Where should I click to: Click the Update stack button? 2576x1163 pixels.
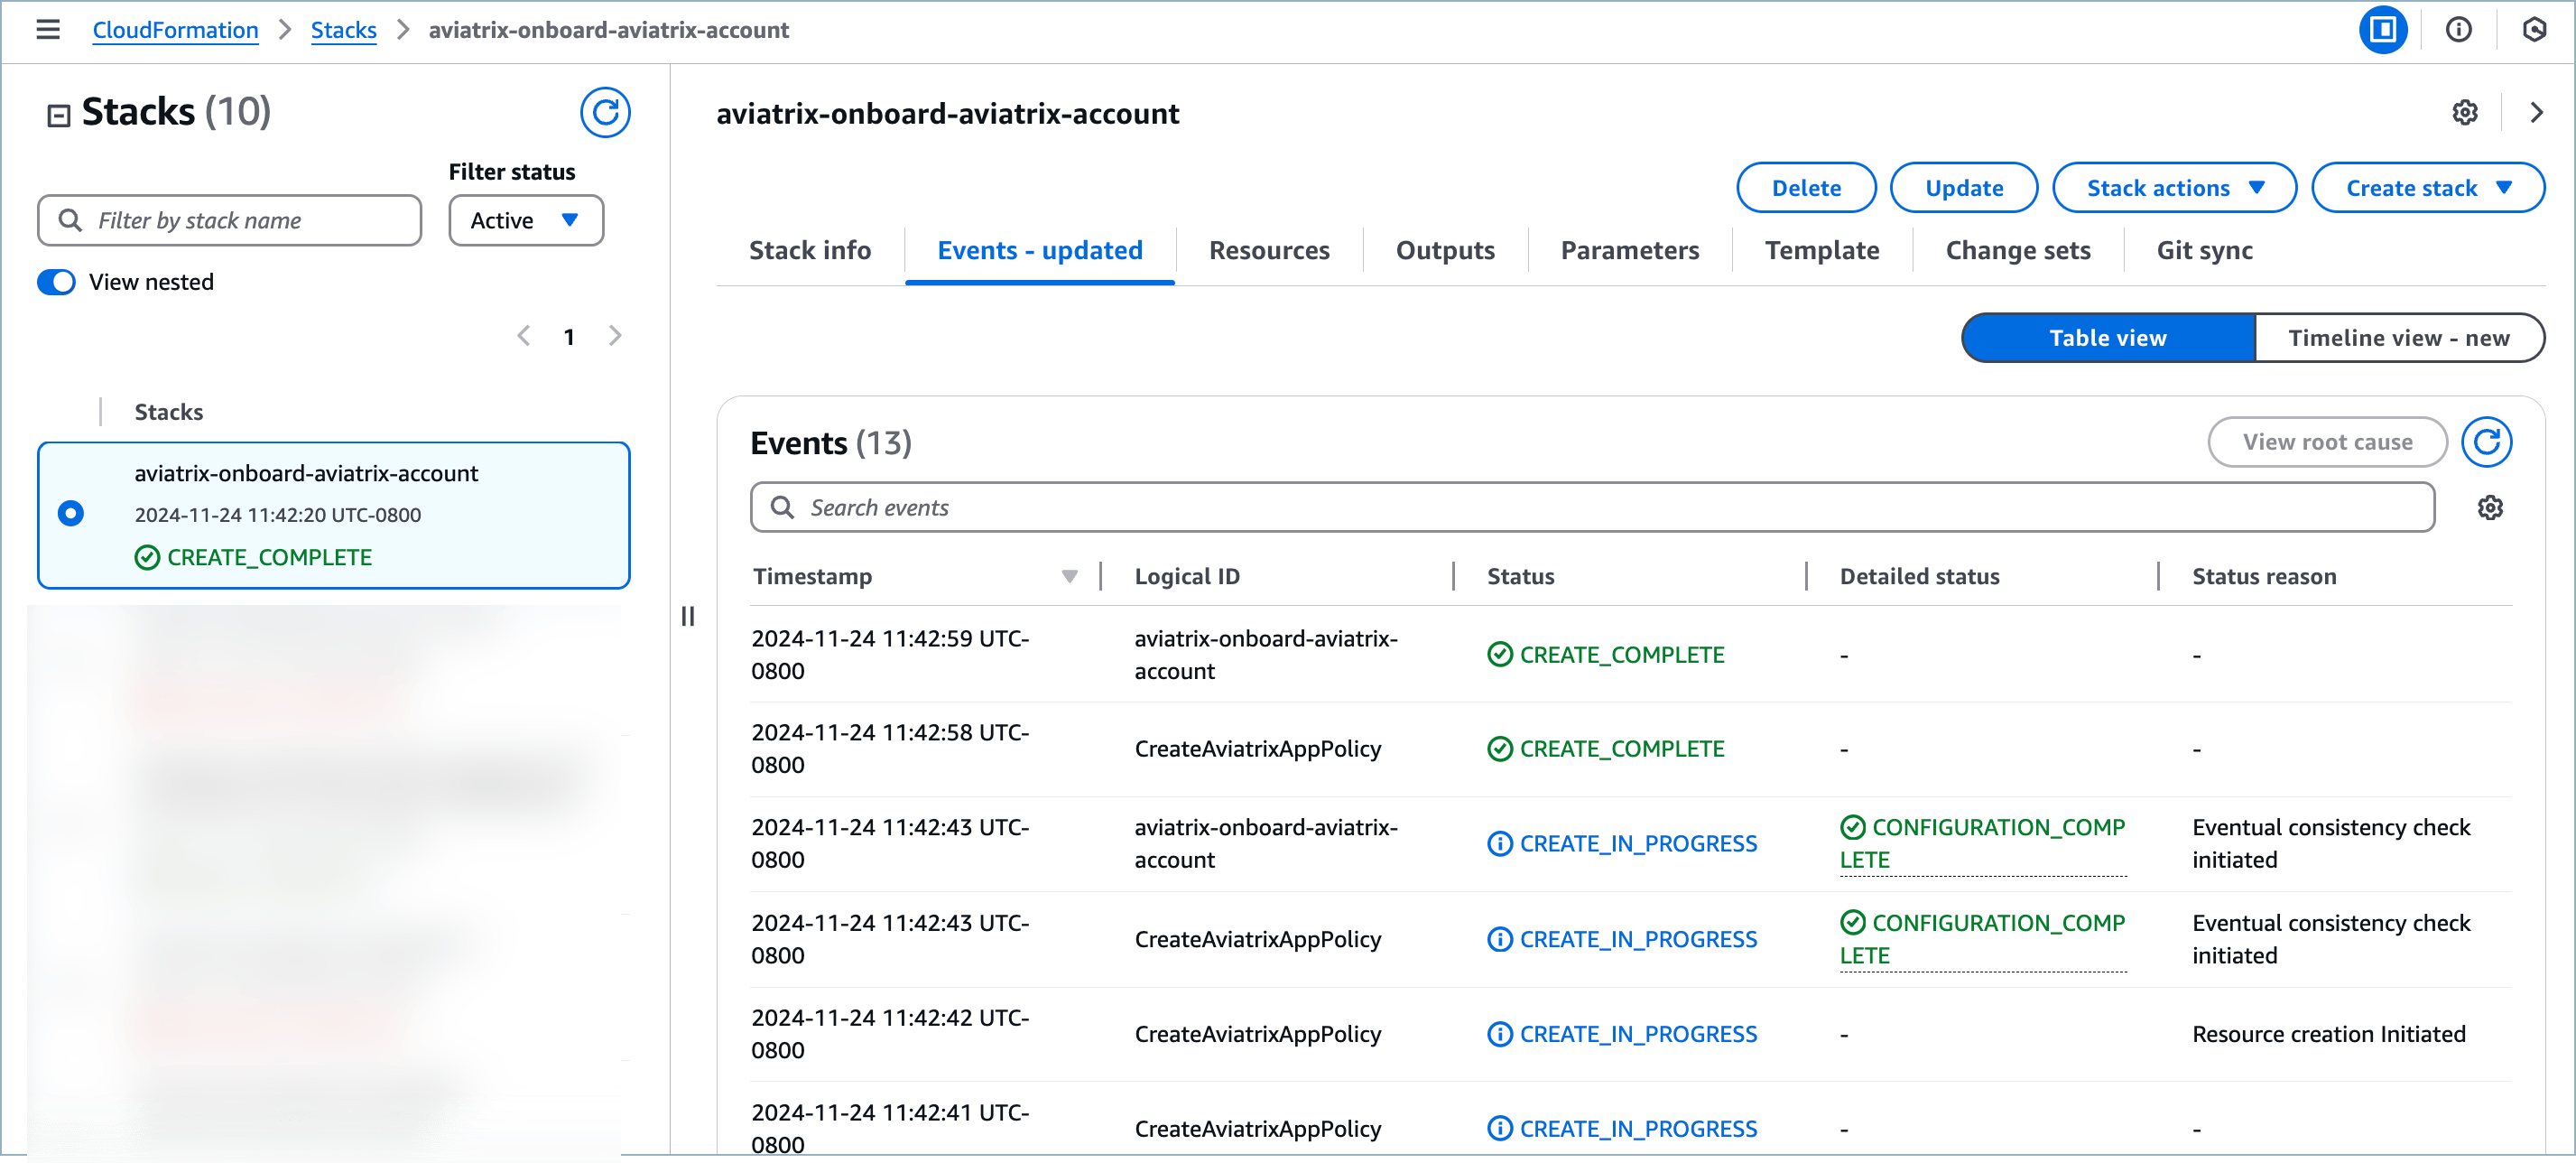1964,188
